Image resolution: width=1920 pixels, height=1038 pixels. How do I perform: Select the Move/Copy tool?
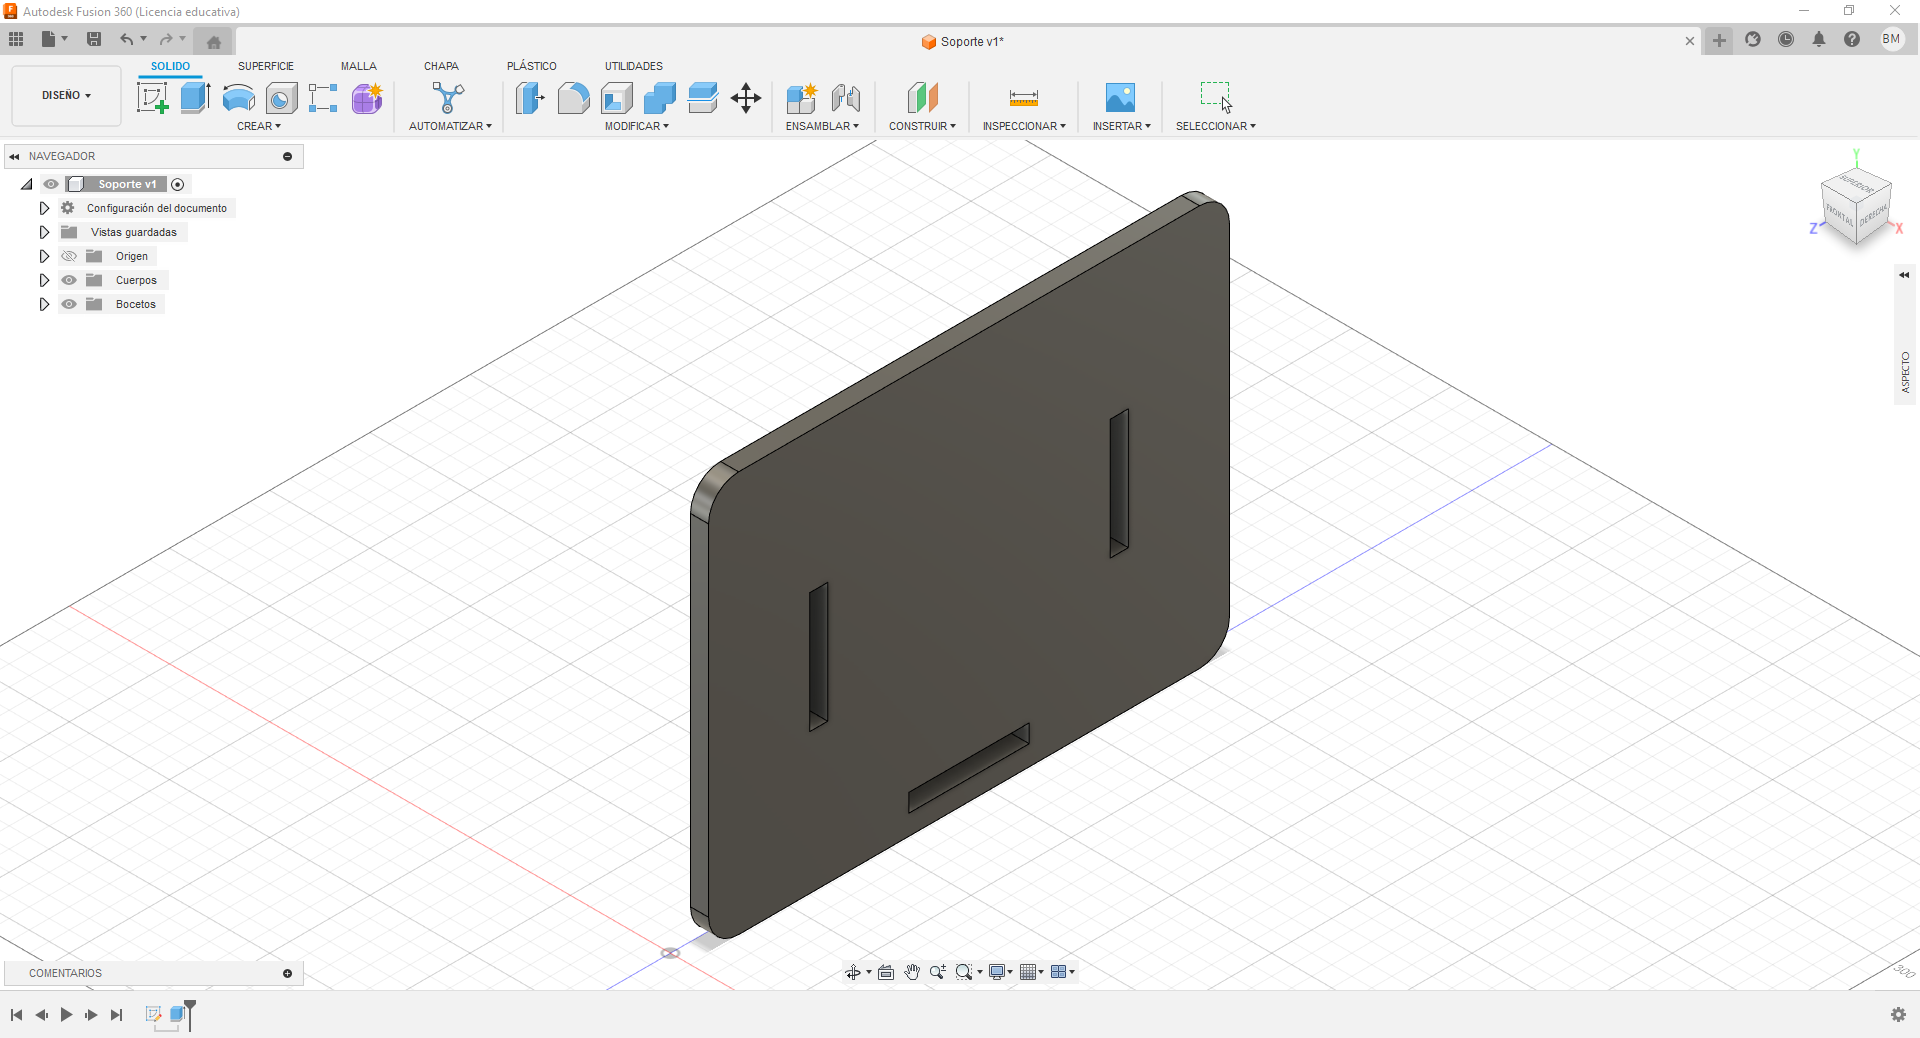click(x=746, y=98)
